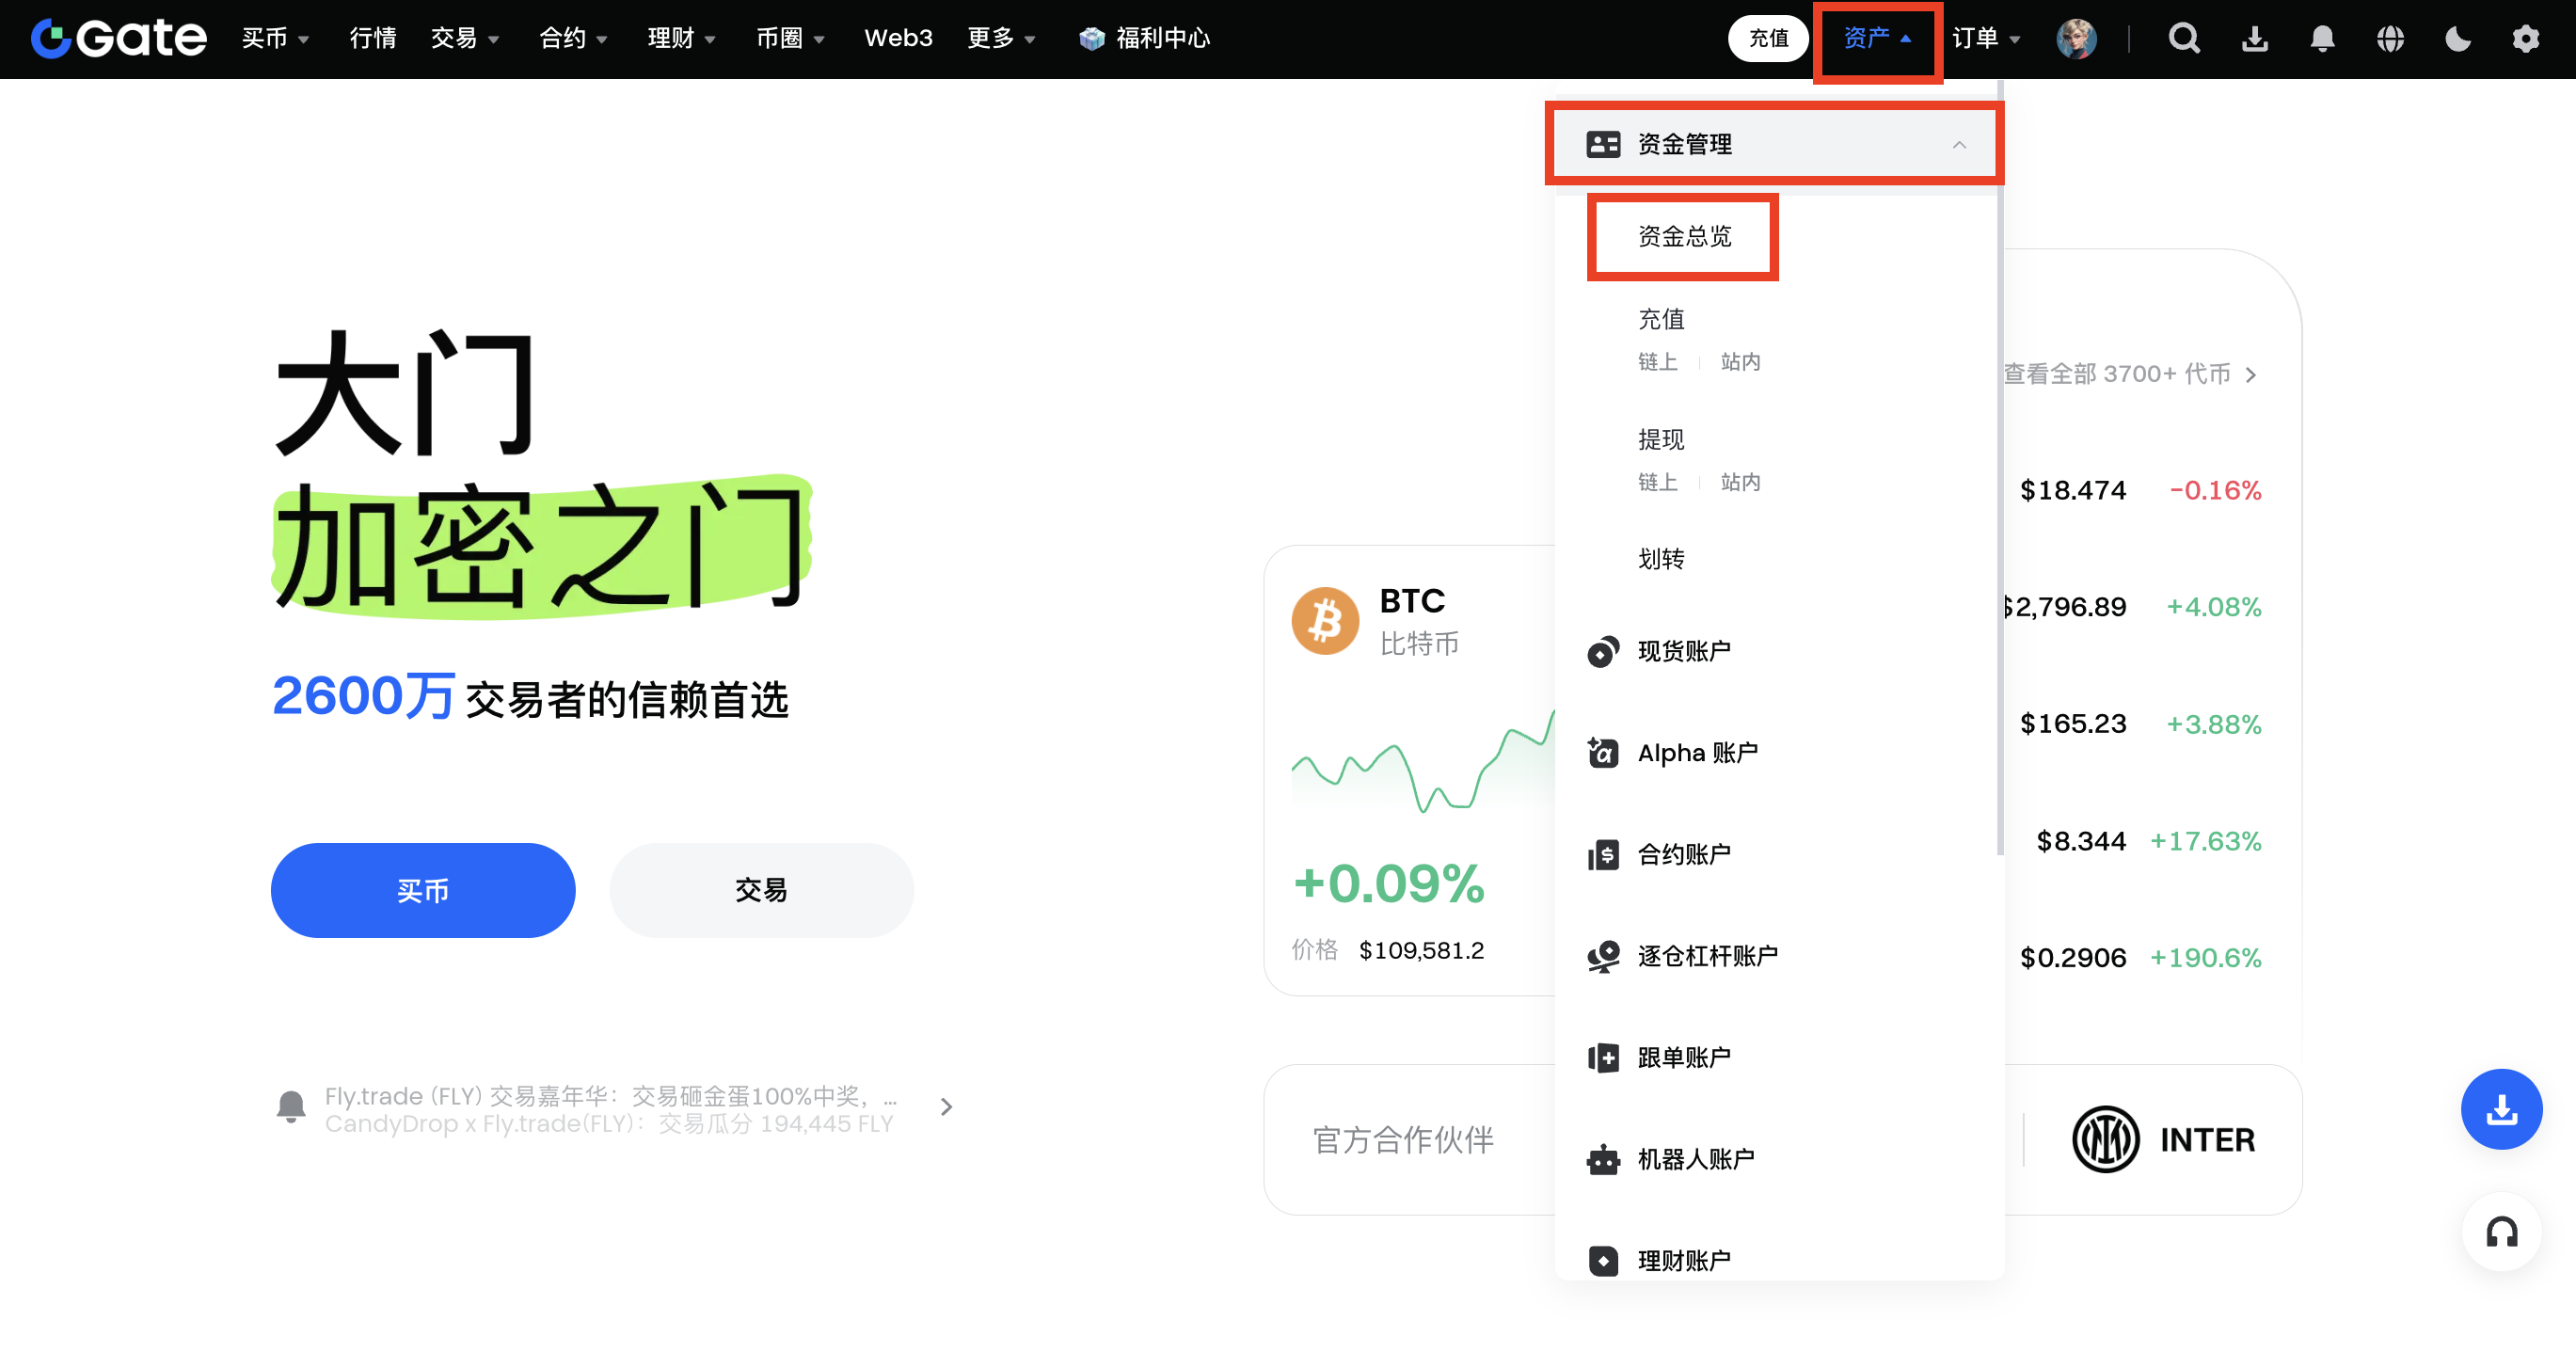Click the settings gear icon
The image size is (2576, 1368).
coord(2525,39)
